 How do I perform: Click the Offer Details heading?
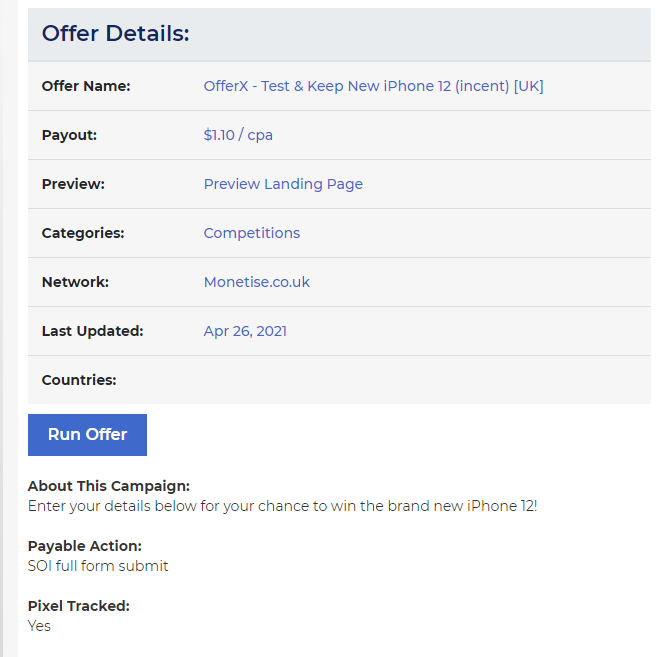click(x=115, y=33)
